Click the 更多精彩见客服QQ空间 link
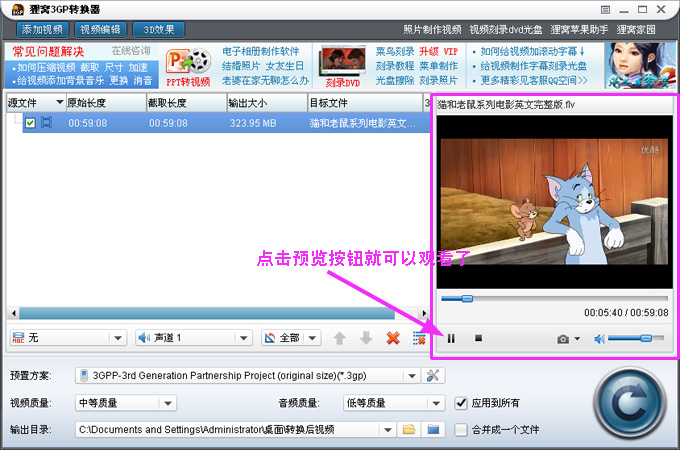The height and width of the screenshot is (450, 680). point(534,80)
